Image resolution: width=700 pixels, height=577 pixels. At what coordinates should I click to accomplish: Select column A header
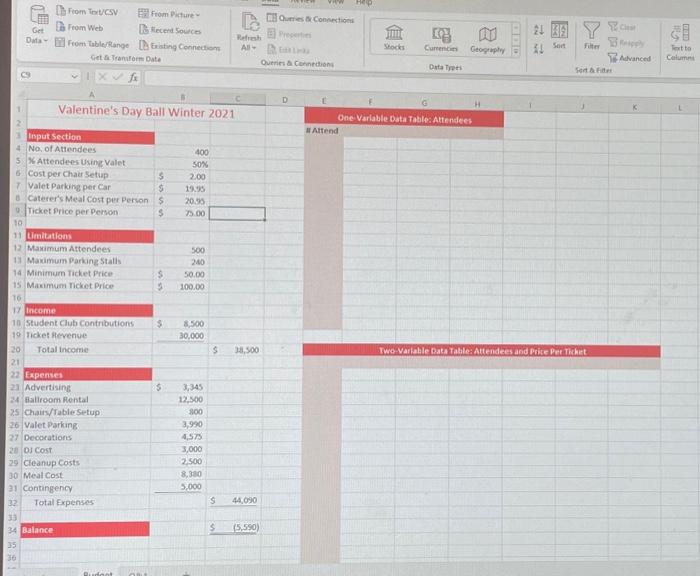tap(91, 94)
